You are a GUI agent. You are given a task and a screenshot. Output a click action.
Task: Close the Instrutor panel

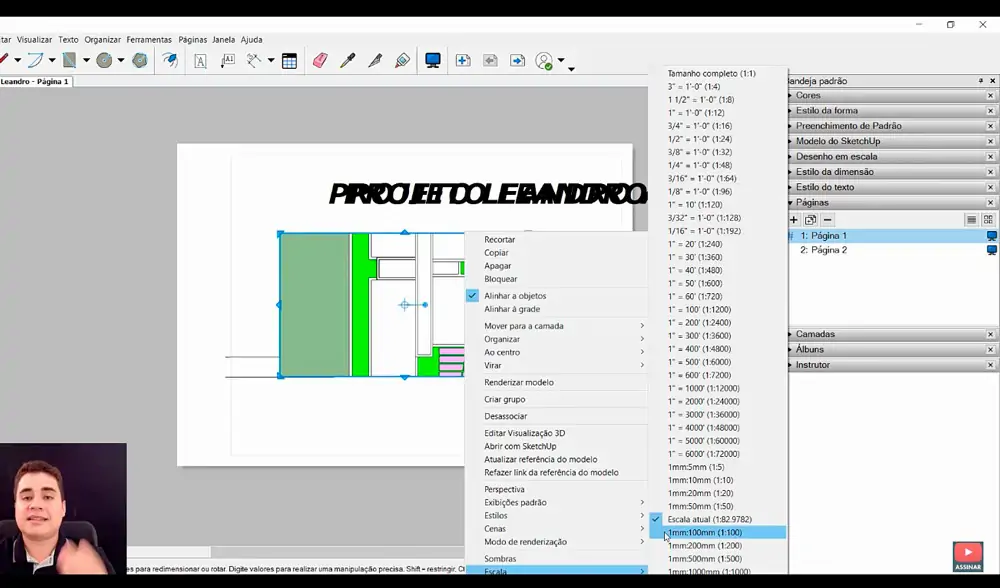(990, 365)
